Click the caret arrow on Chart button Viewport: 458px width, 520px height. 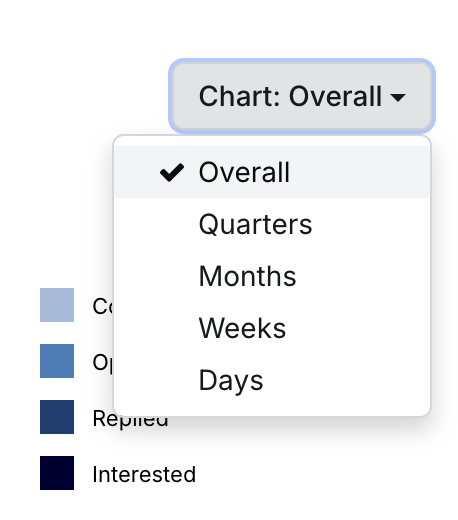pyautogui.click(x=398, y=97)
